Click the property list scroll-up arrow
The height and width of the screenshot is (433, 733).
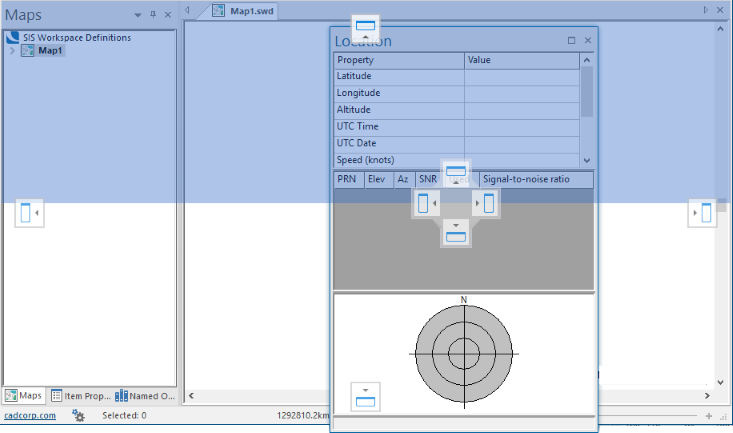click(x=587, y=60)
